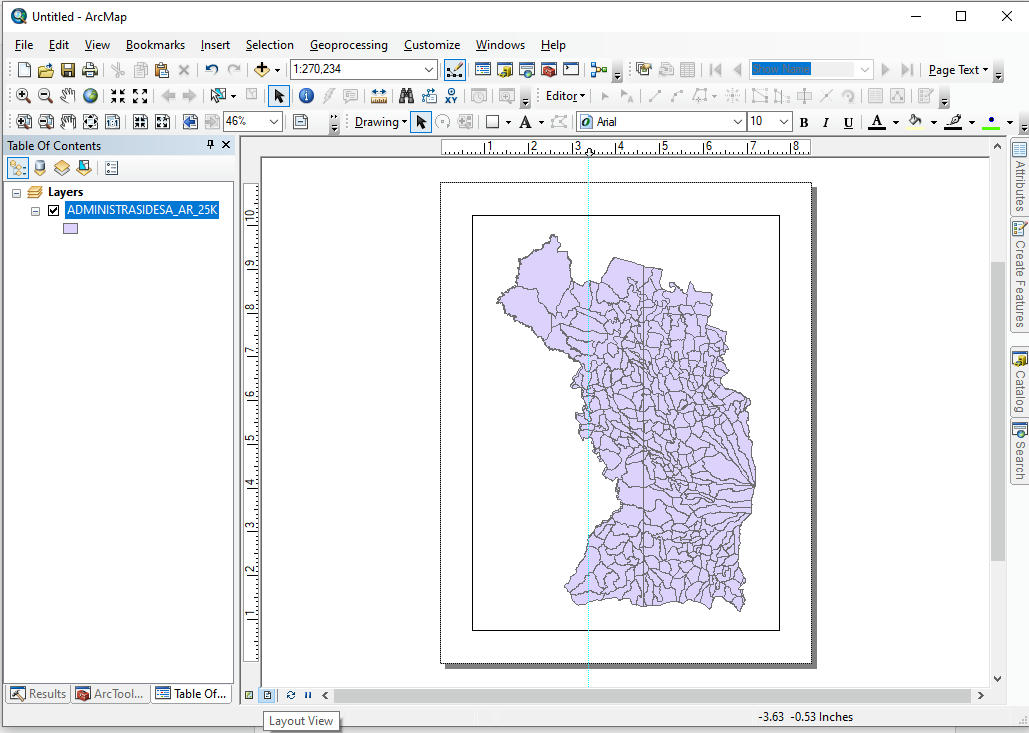Open the Add Data tool
Image resolution: width=1029 pixels, height=733 pixels.
(x=262, y=70)
